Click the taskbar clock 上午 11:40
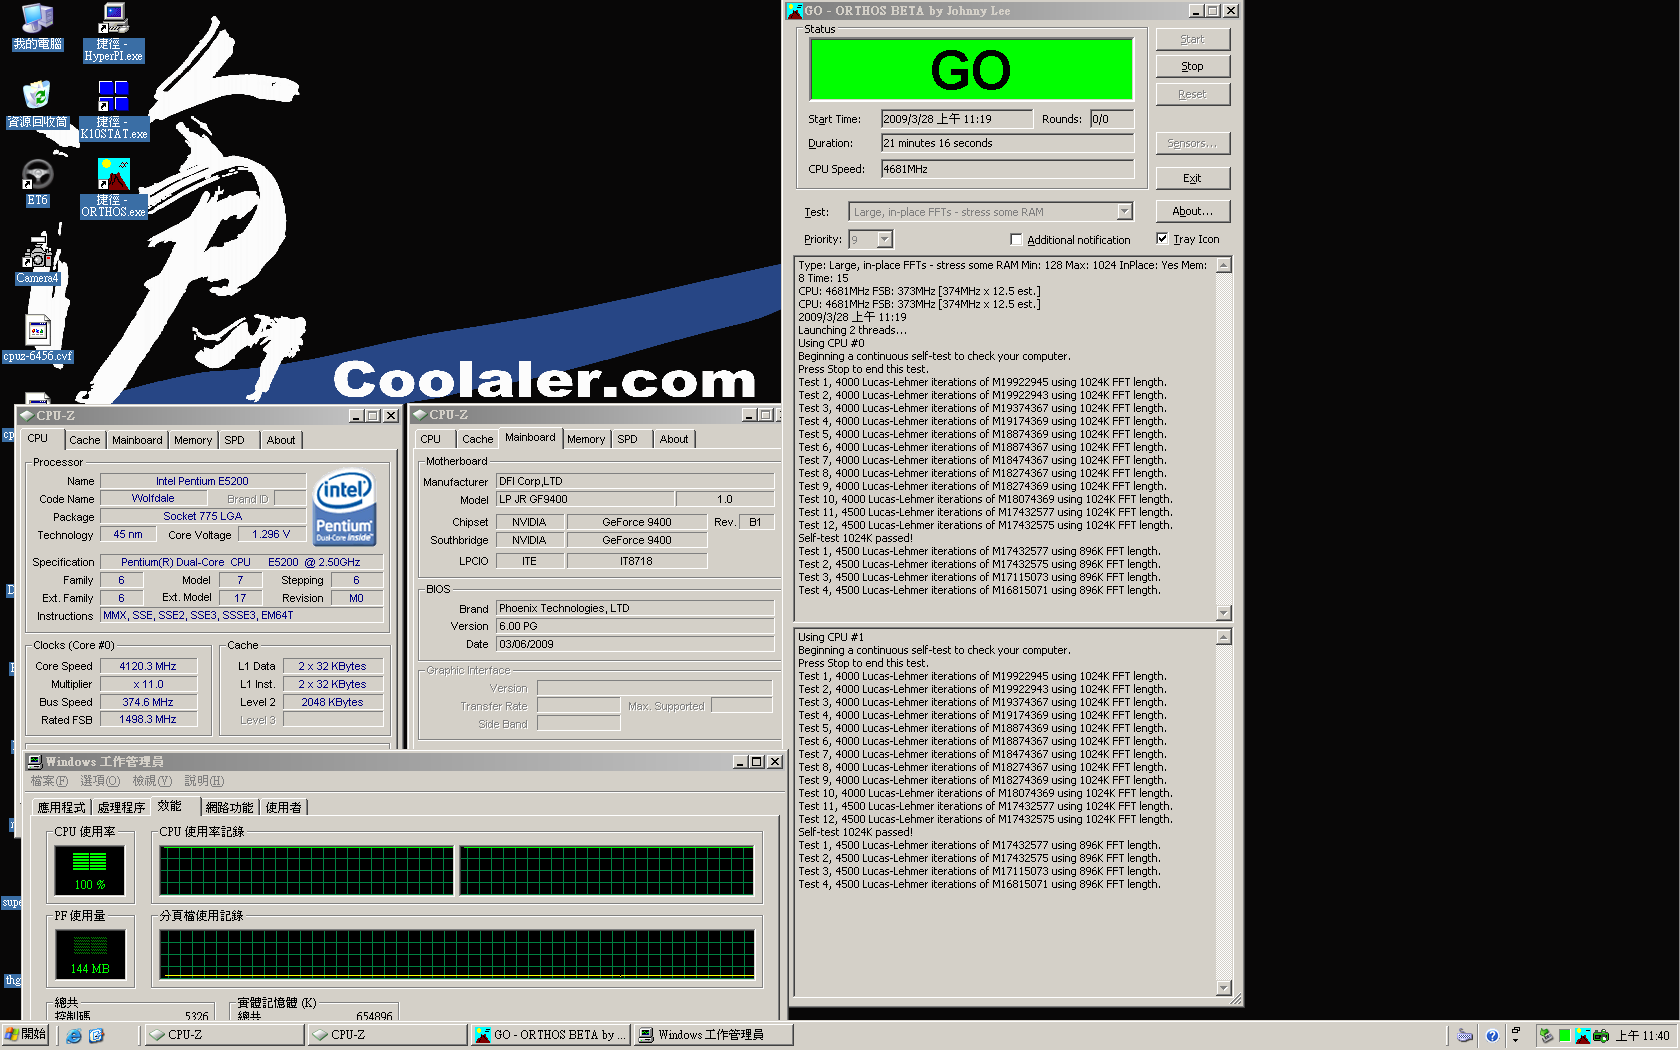1680x1050 pixels. tap(1642, 1036)
